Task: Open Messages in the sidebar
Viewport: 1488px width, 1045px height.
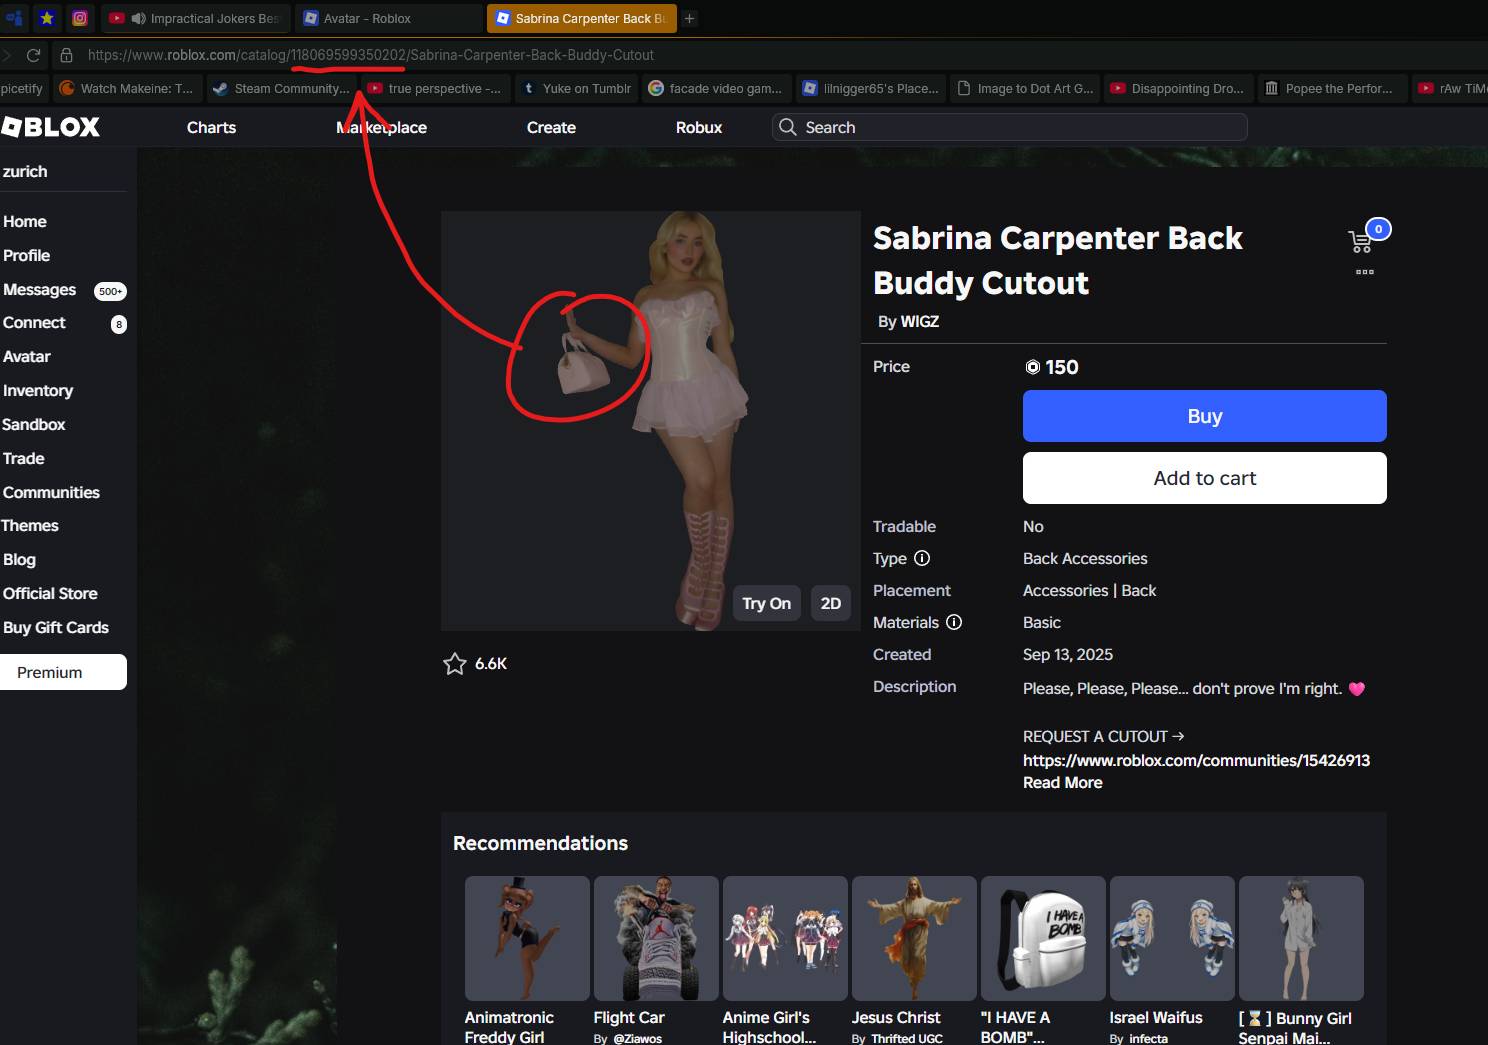Action: [x=40, y=290]
